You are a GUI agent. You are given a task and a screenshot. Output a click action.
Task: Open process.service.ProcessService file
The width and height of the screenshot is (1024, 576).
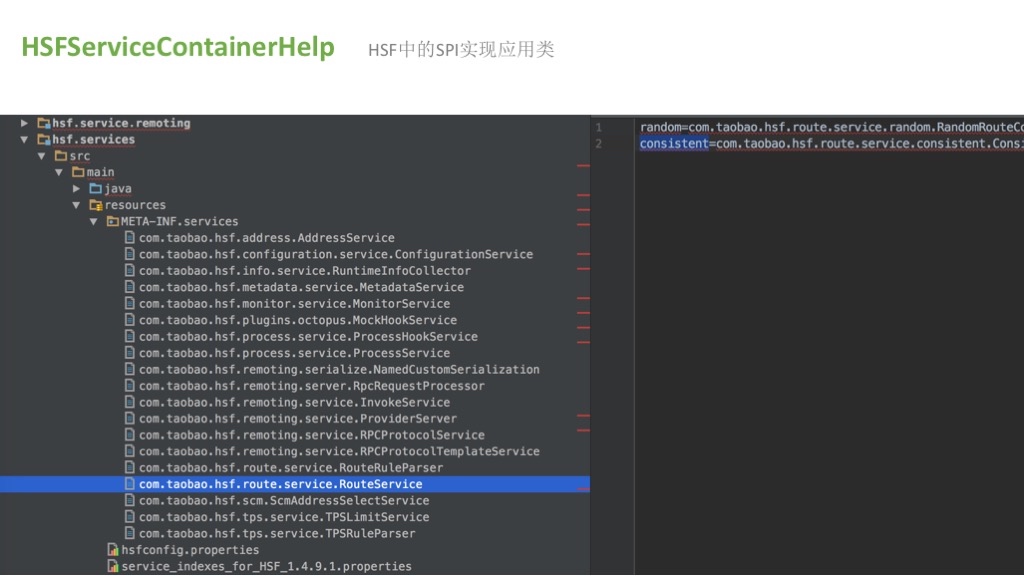coord(294,353)
